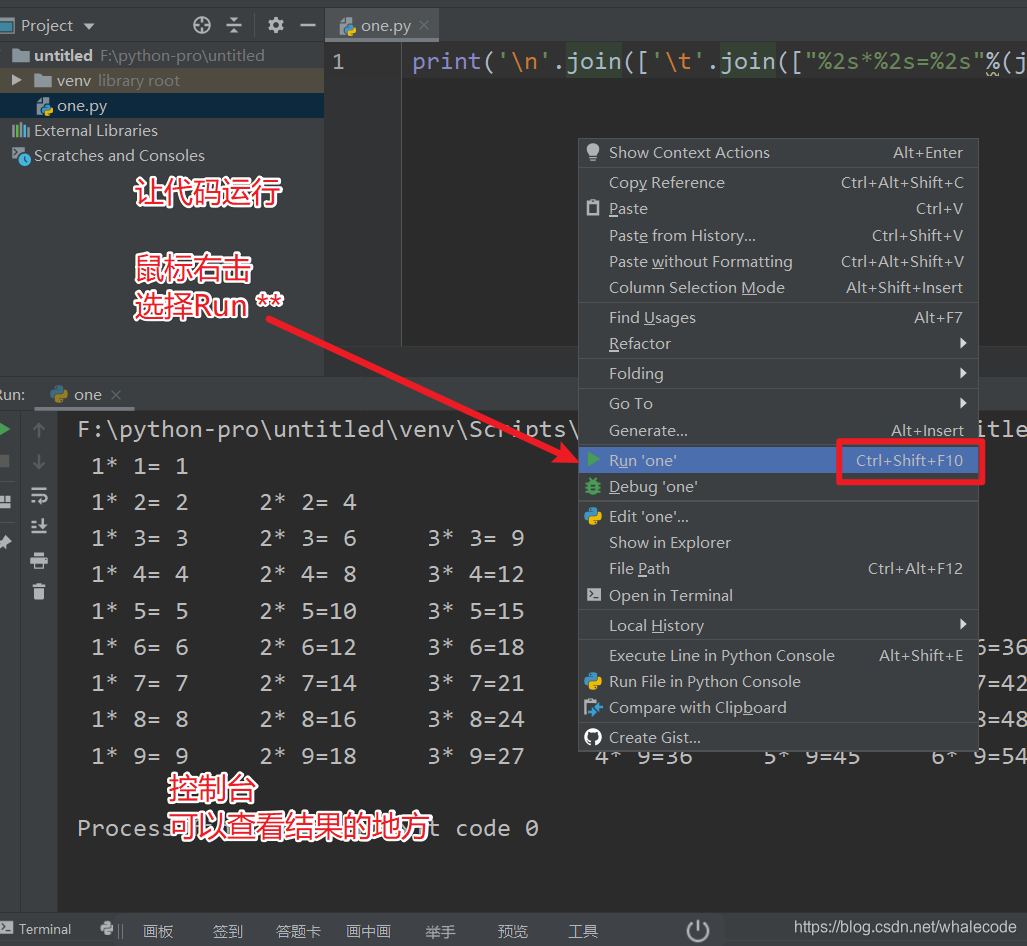Choose Create Gist...
Image resolution: width=1027 pixels, height=946 pixels.
[778, 738]
